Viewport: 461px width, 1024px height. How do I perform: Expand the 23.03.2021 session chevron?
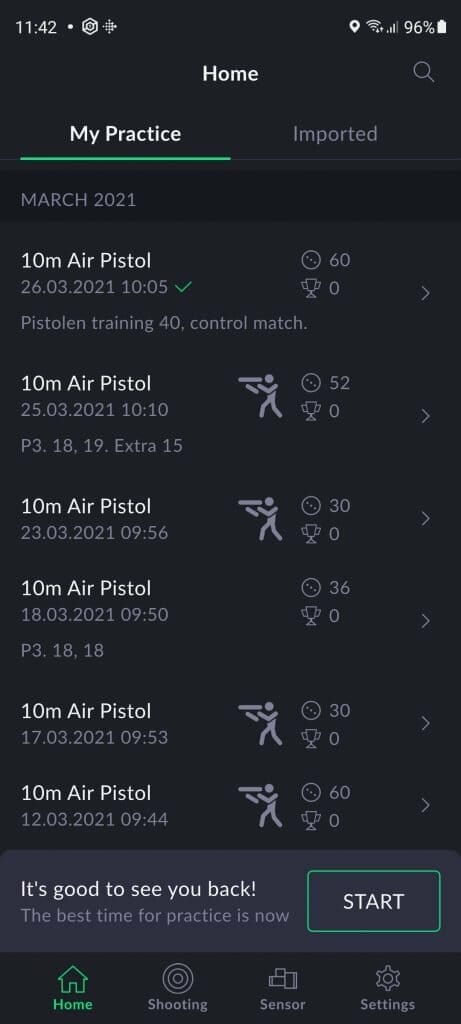(426, 519)
